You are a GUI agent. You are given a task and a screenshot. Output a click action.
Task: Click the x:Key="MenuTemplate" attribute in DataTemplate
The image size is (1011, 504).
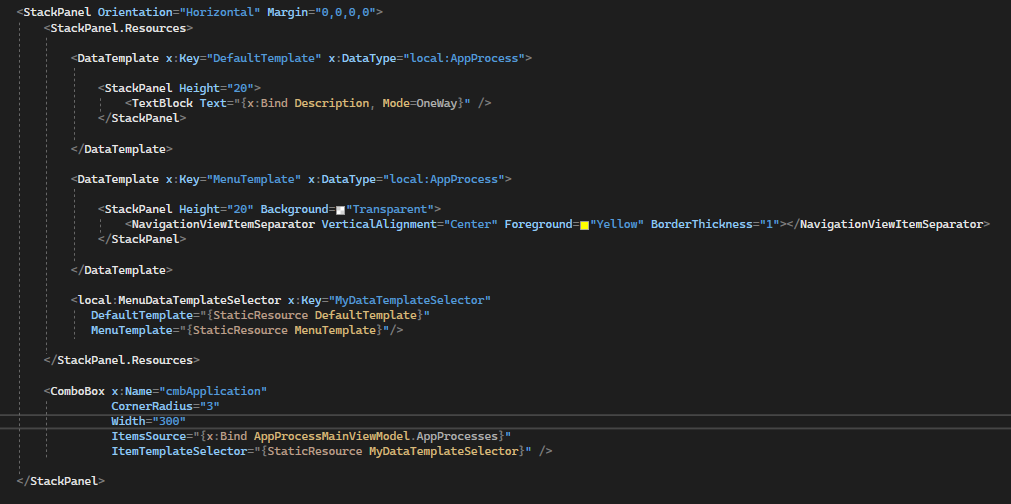[233, 179]
